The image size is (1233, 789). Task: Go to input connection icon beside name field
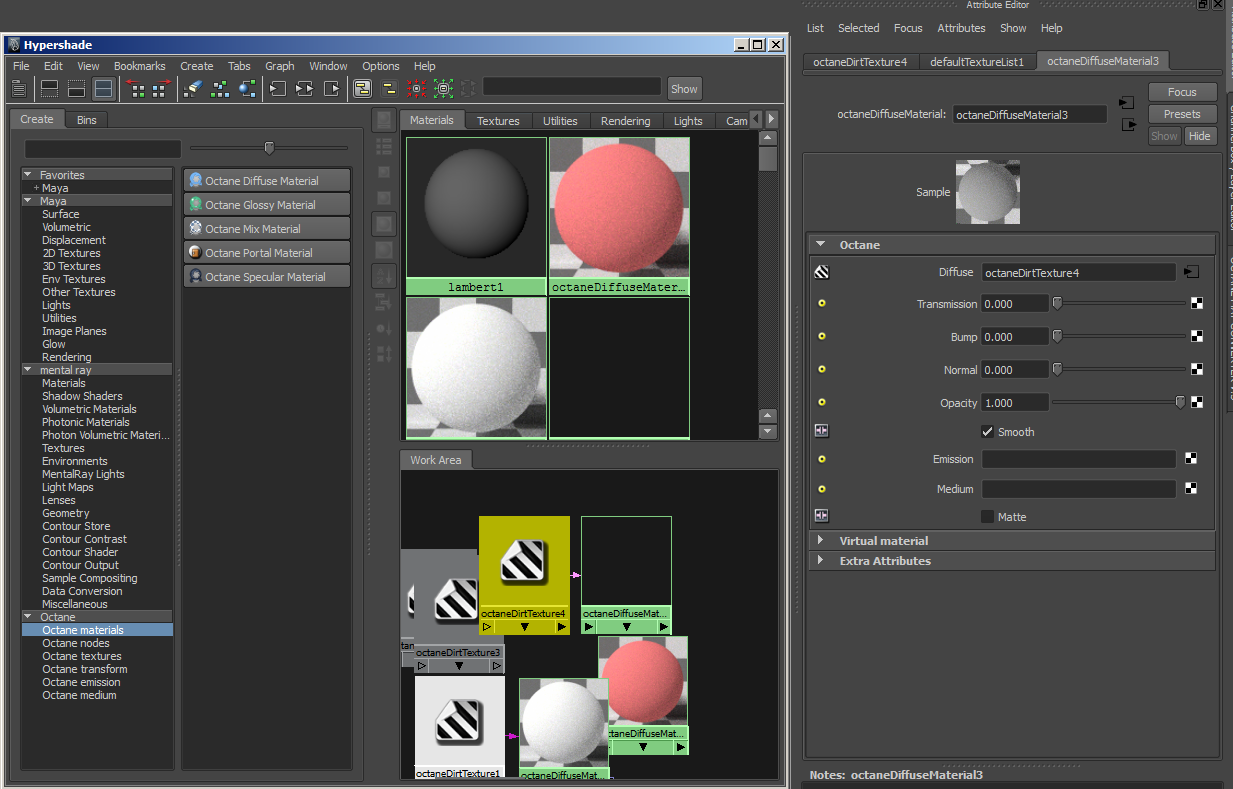pyautogui.click(x=1127, y=103)
